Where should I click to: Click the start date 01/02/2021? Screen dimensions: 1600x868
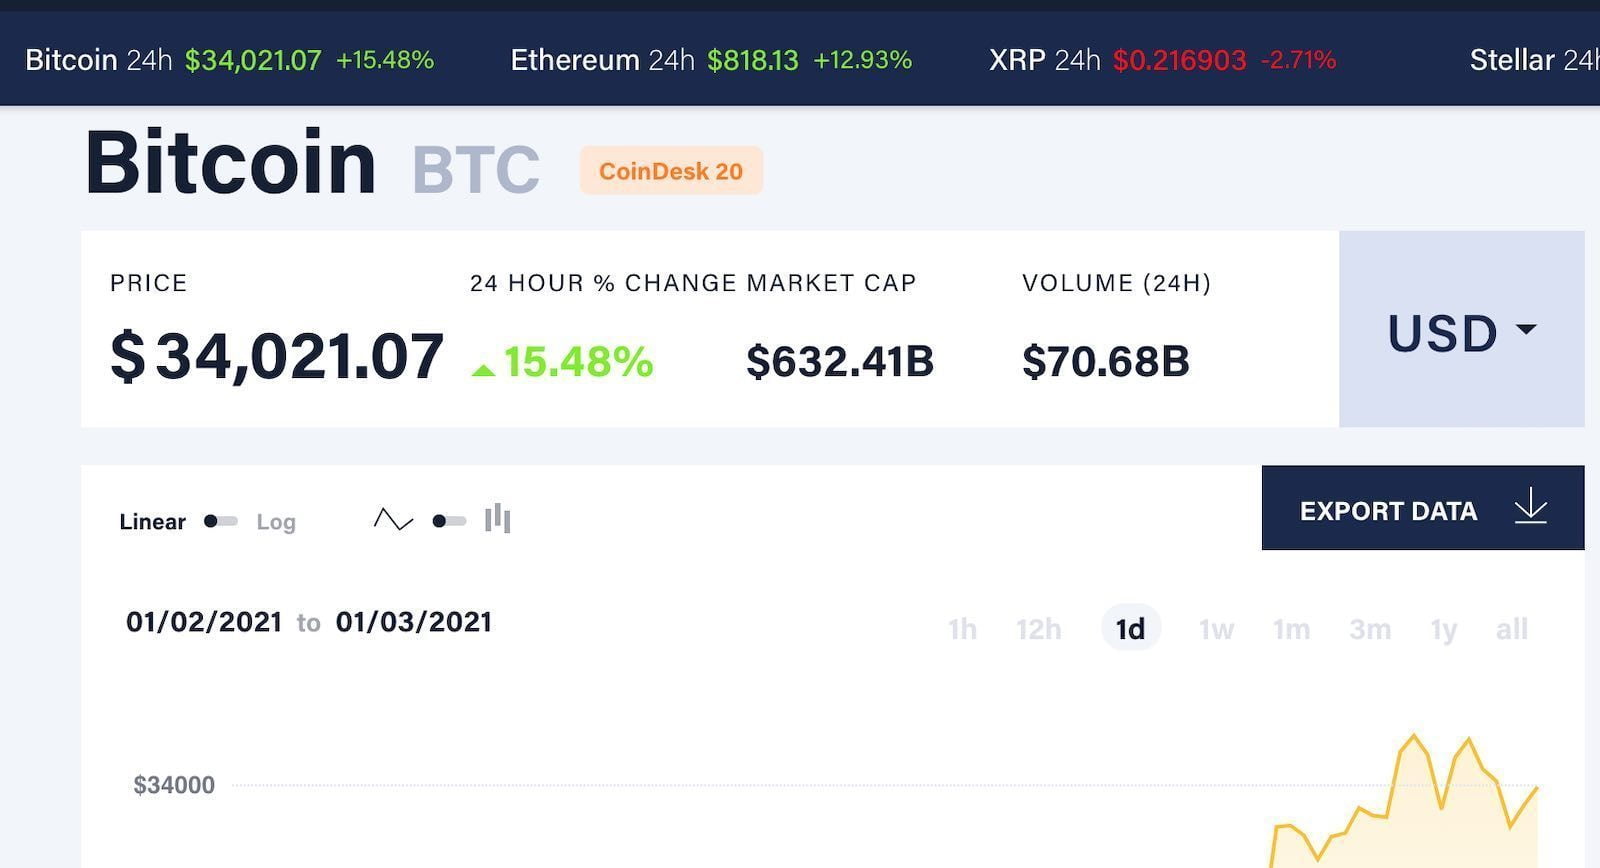point(204,622)
